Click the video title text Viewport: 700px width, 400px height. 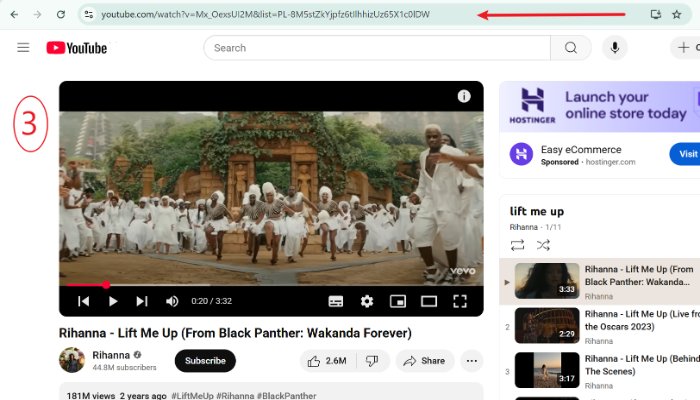[235, 333]
